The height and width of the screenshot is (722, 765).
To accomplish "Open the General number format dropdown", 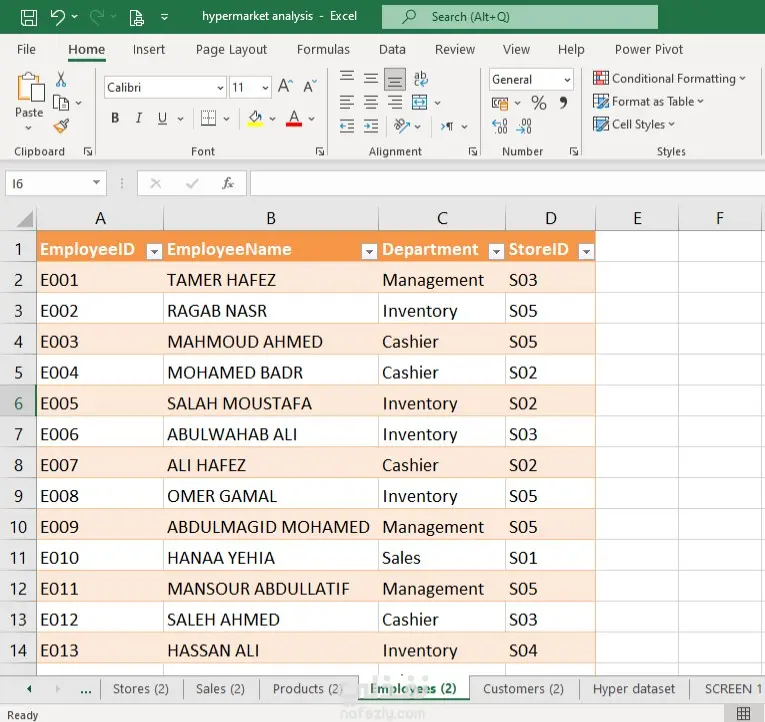I will pyautogui.click(x=567, y=80).
